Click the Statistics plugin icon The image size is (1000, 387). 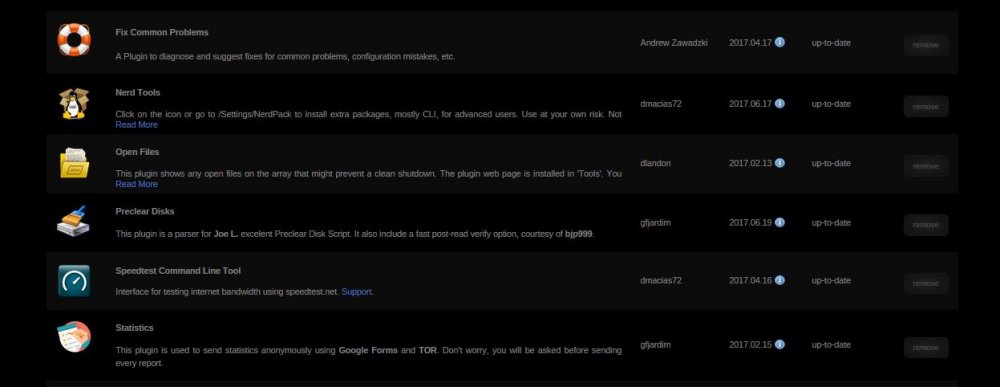coord(74,337)
